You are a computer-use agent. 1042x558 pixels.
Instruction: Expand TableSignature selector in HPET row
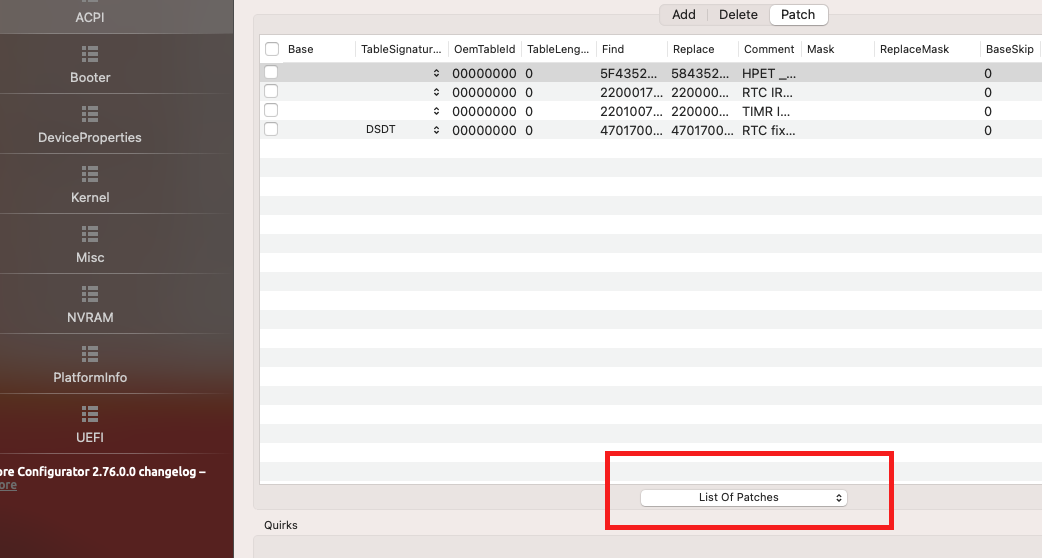[x=436, y=73]
